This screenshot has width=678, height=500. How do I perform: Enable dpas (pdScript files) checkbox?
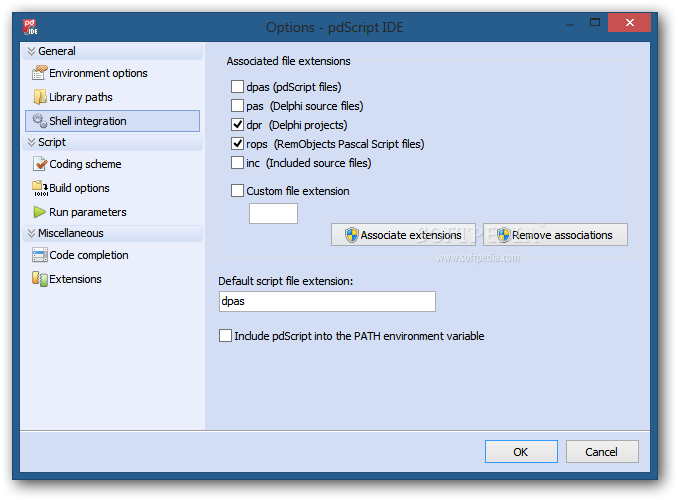point(237,87)
